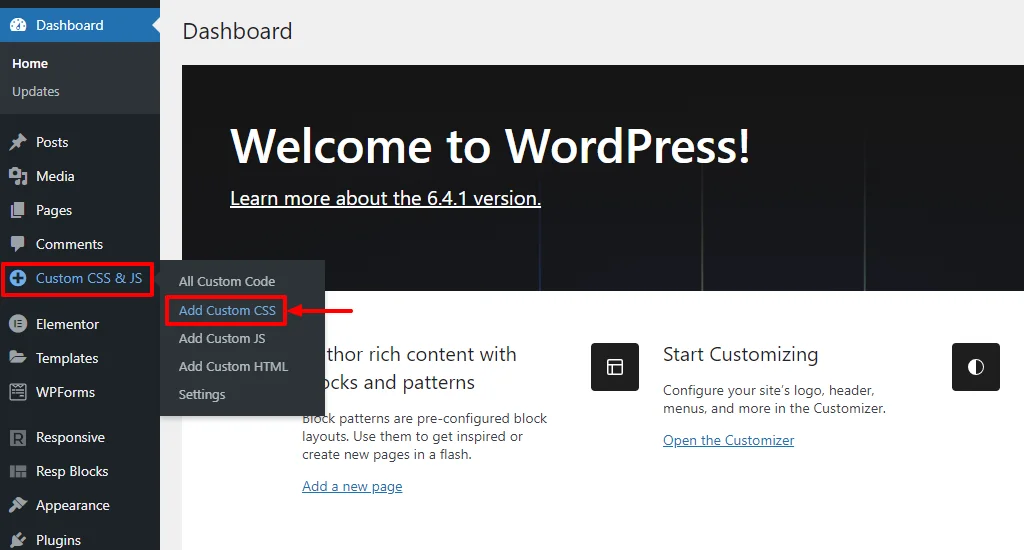This screenshot has height=550, width=1024.
Task: Follow Learn more about 6.4.1 version link
Action: point(385,198)
